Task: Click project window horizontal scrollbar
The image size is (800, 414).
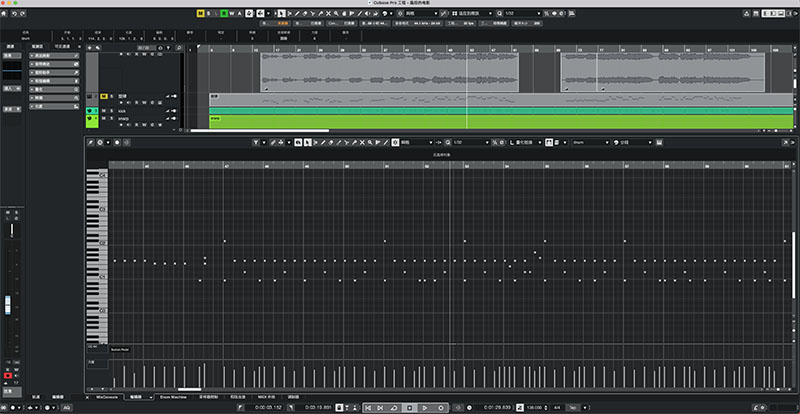Action: 260,131
